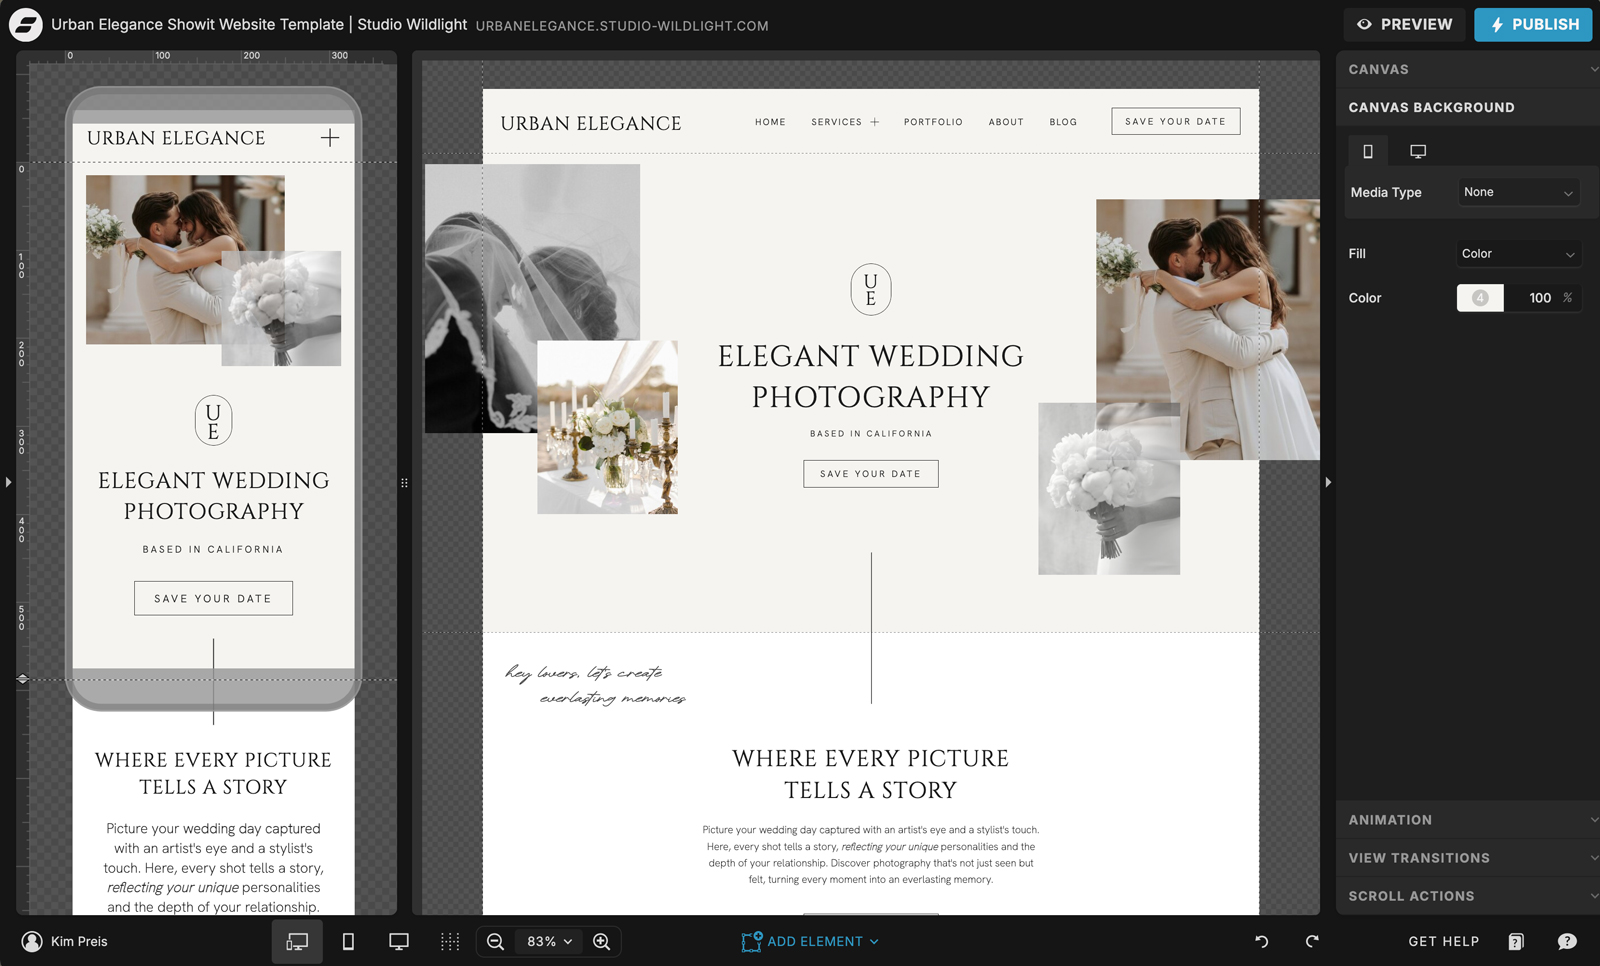This screenshot has width=1600, height=966.
Task: Select the Color swatch labeled 4
Action: coord(1479,297)
